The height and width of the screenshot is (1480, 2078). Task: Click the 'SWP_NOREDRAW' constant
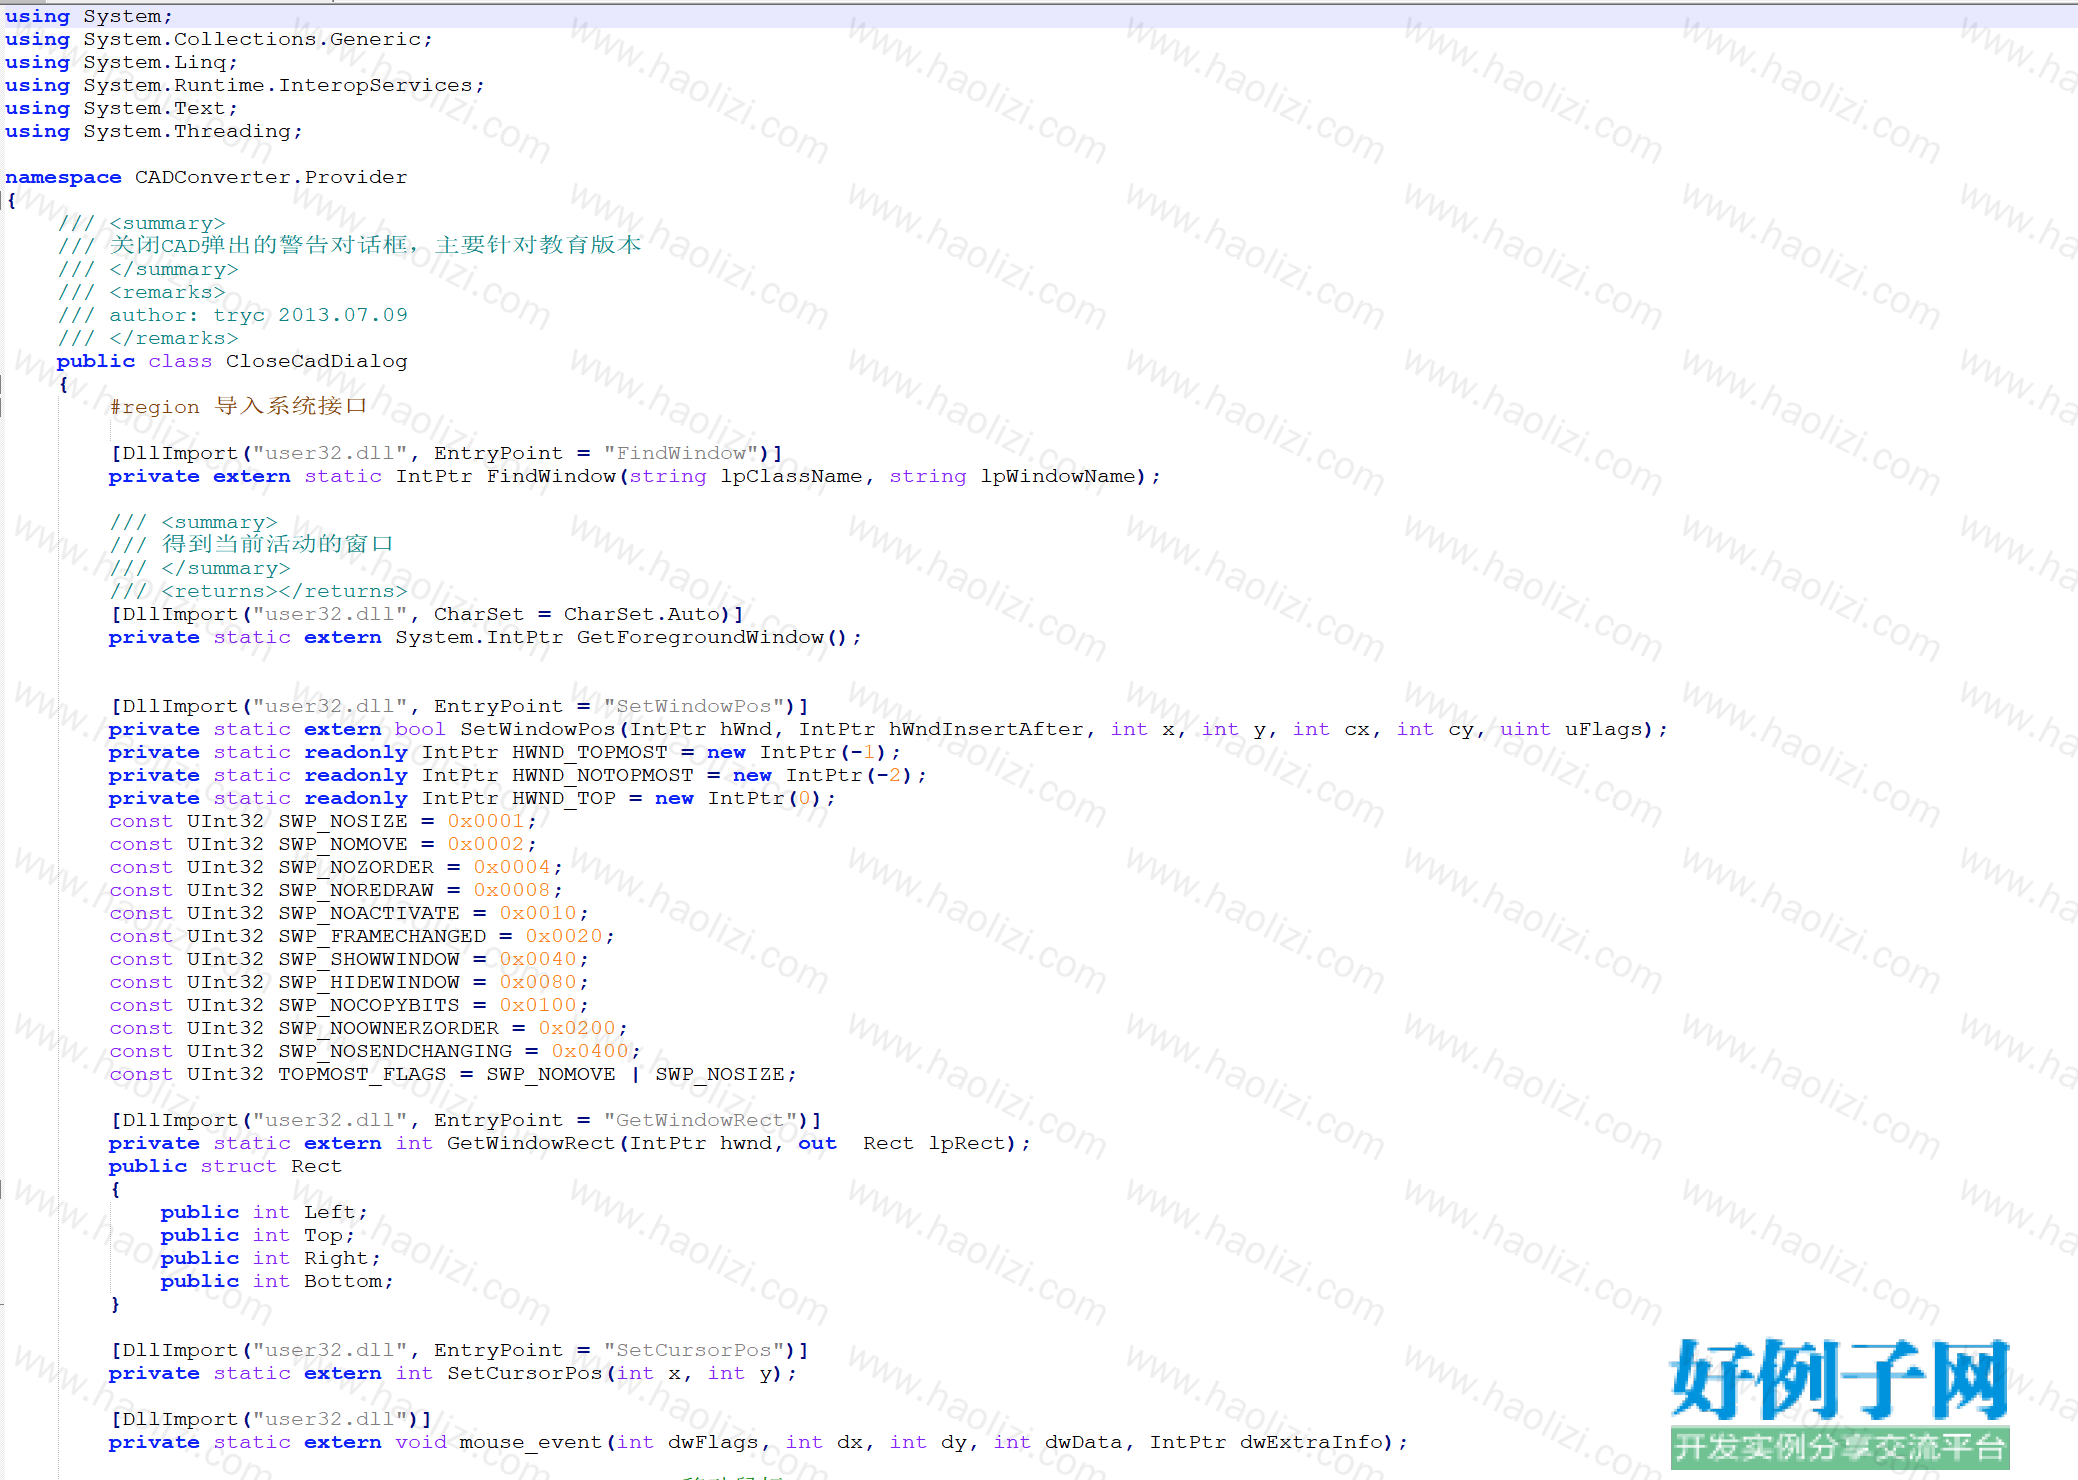[x=356, y=890]
